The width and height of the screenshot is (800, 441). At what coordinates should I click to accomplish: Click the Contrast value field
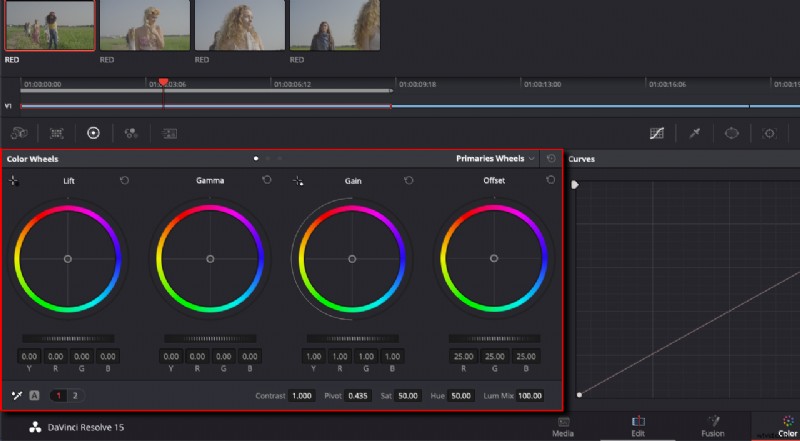tap(301, 396)
